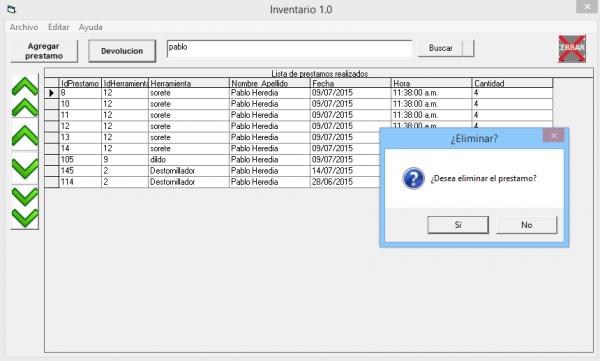This screenshot has height=361, width=600.
Task: Click the search field containing "pablo"
Action: (290, 49)
